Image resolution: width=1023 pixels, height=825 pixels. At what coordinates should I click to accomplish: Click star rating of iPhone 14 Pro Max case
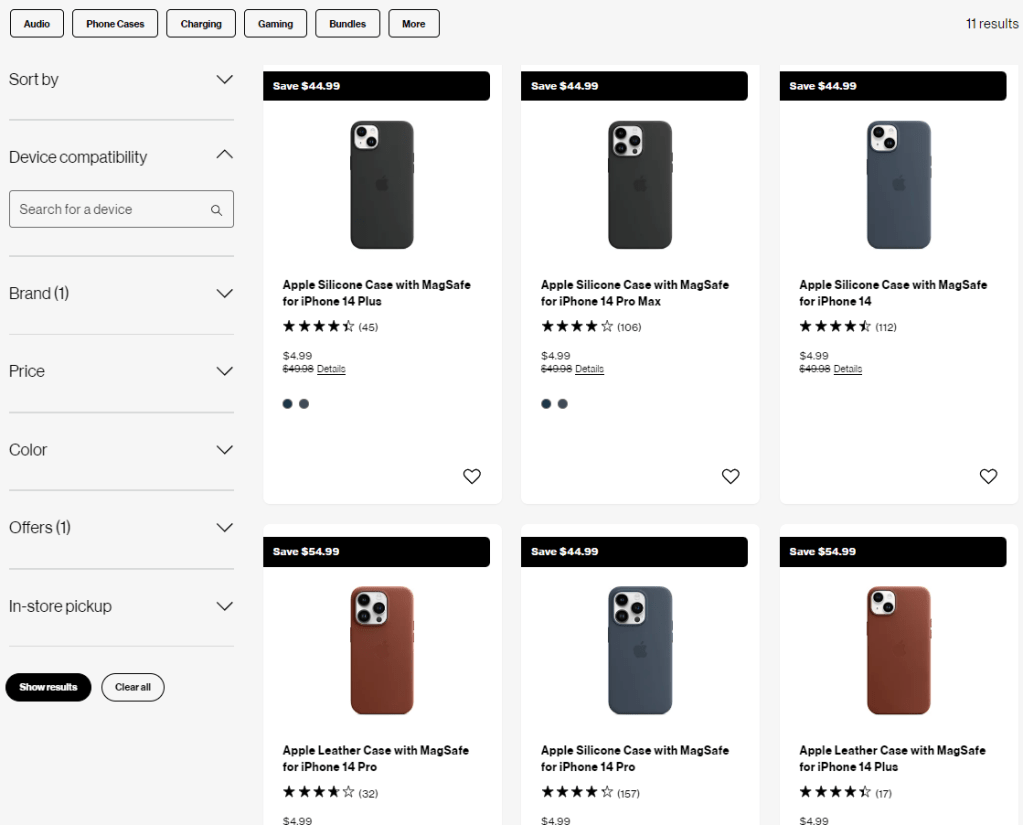[x=577, y=326]
